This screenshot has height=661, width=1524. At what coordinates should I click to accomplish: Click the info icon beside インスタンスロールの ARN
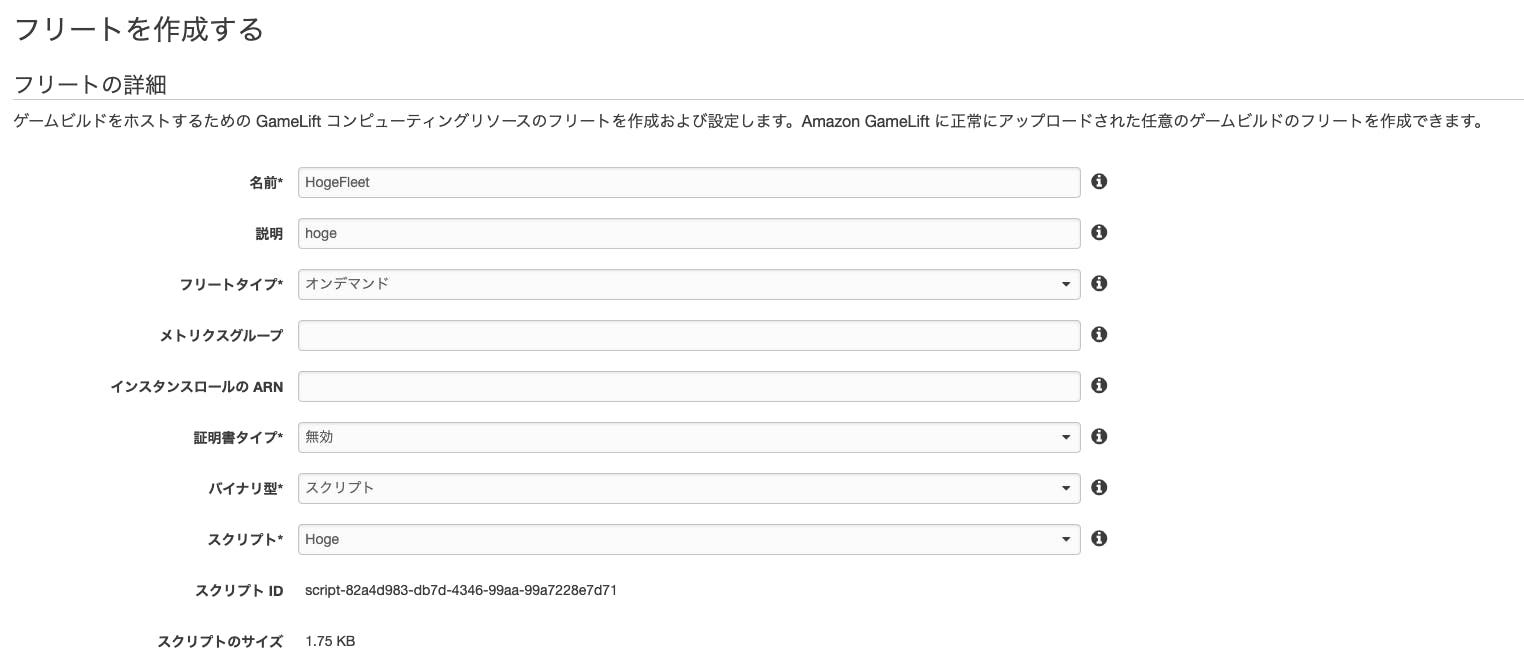coord(1098,386)
